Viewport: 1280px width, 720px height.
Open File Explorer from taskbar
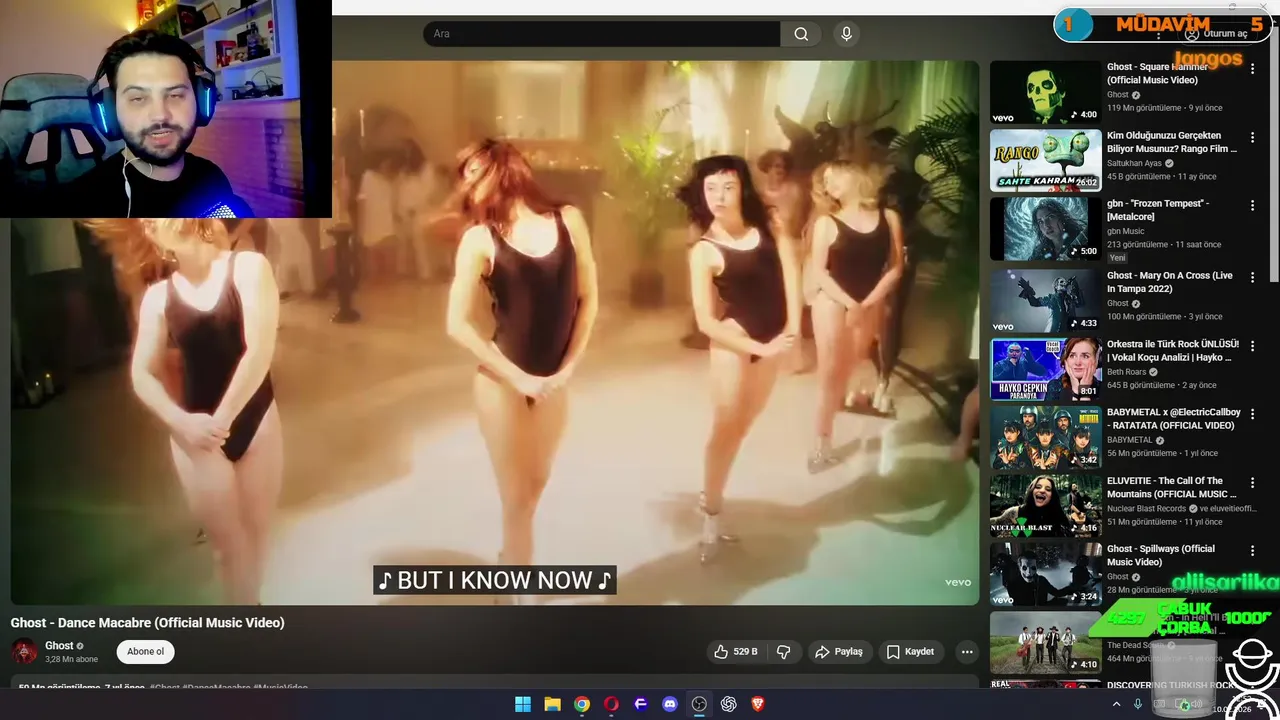click(x=552, y=704)
